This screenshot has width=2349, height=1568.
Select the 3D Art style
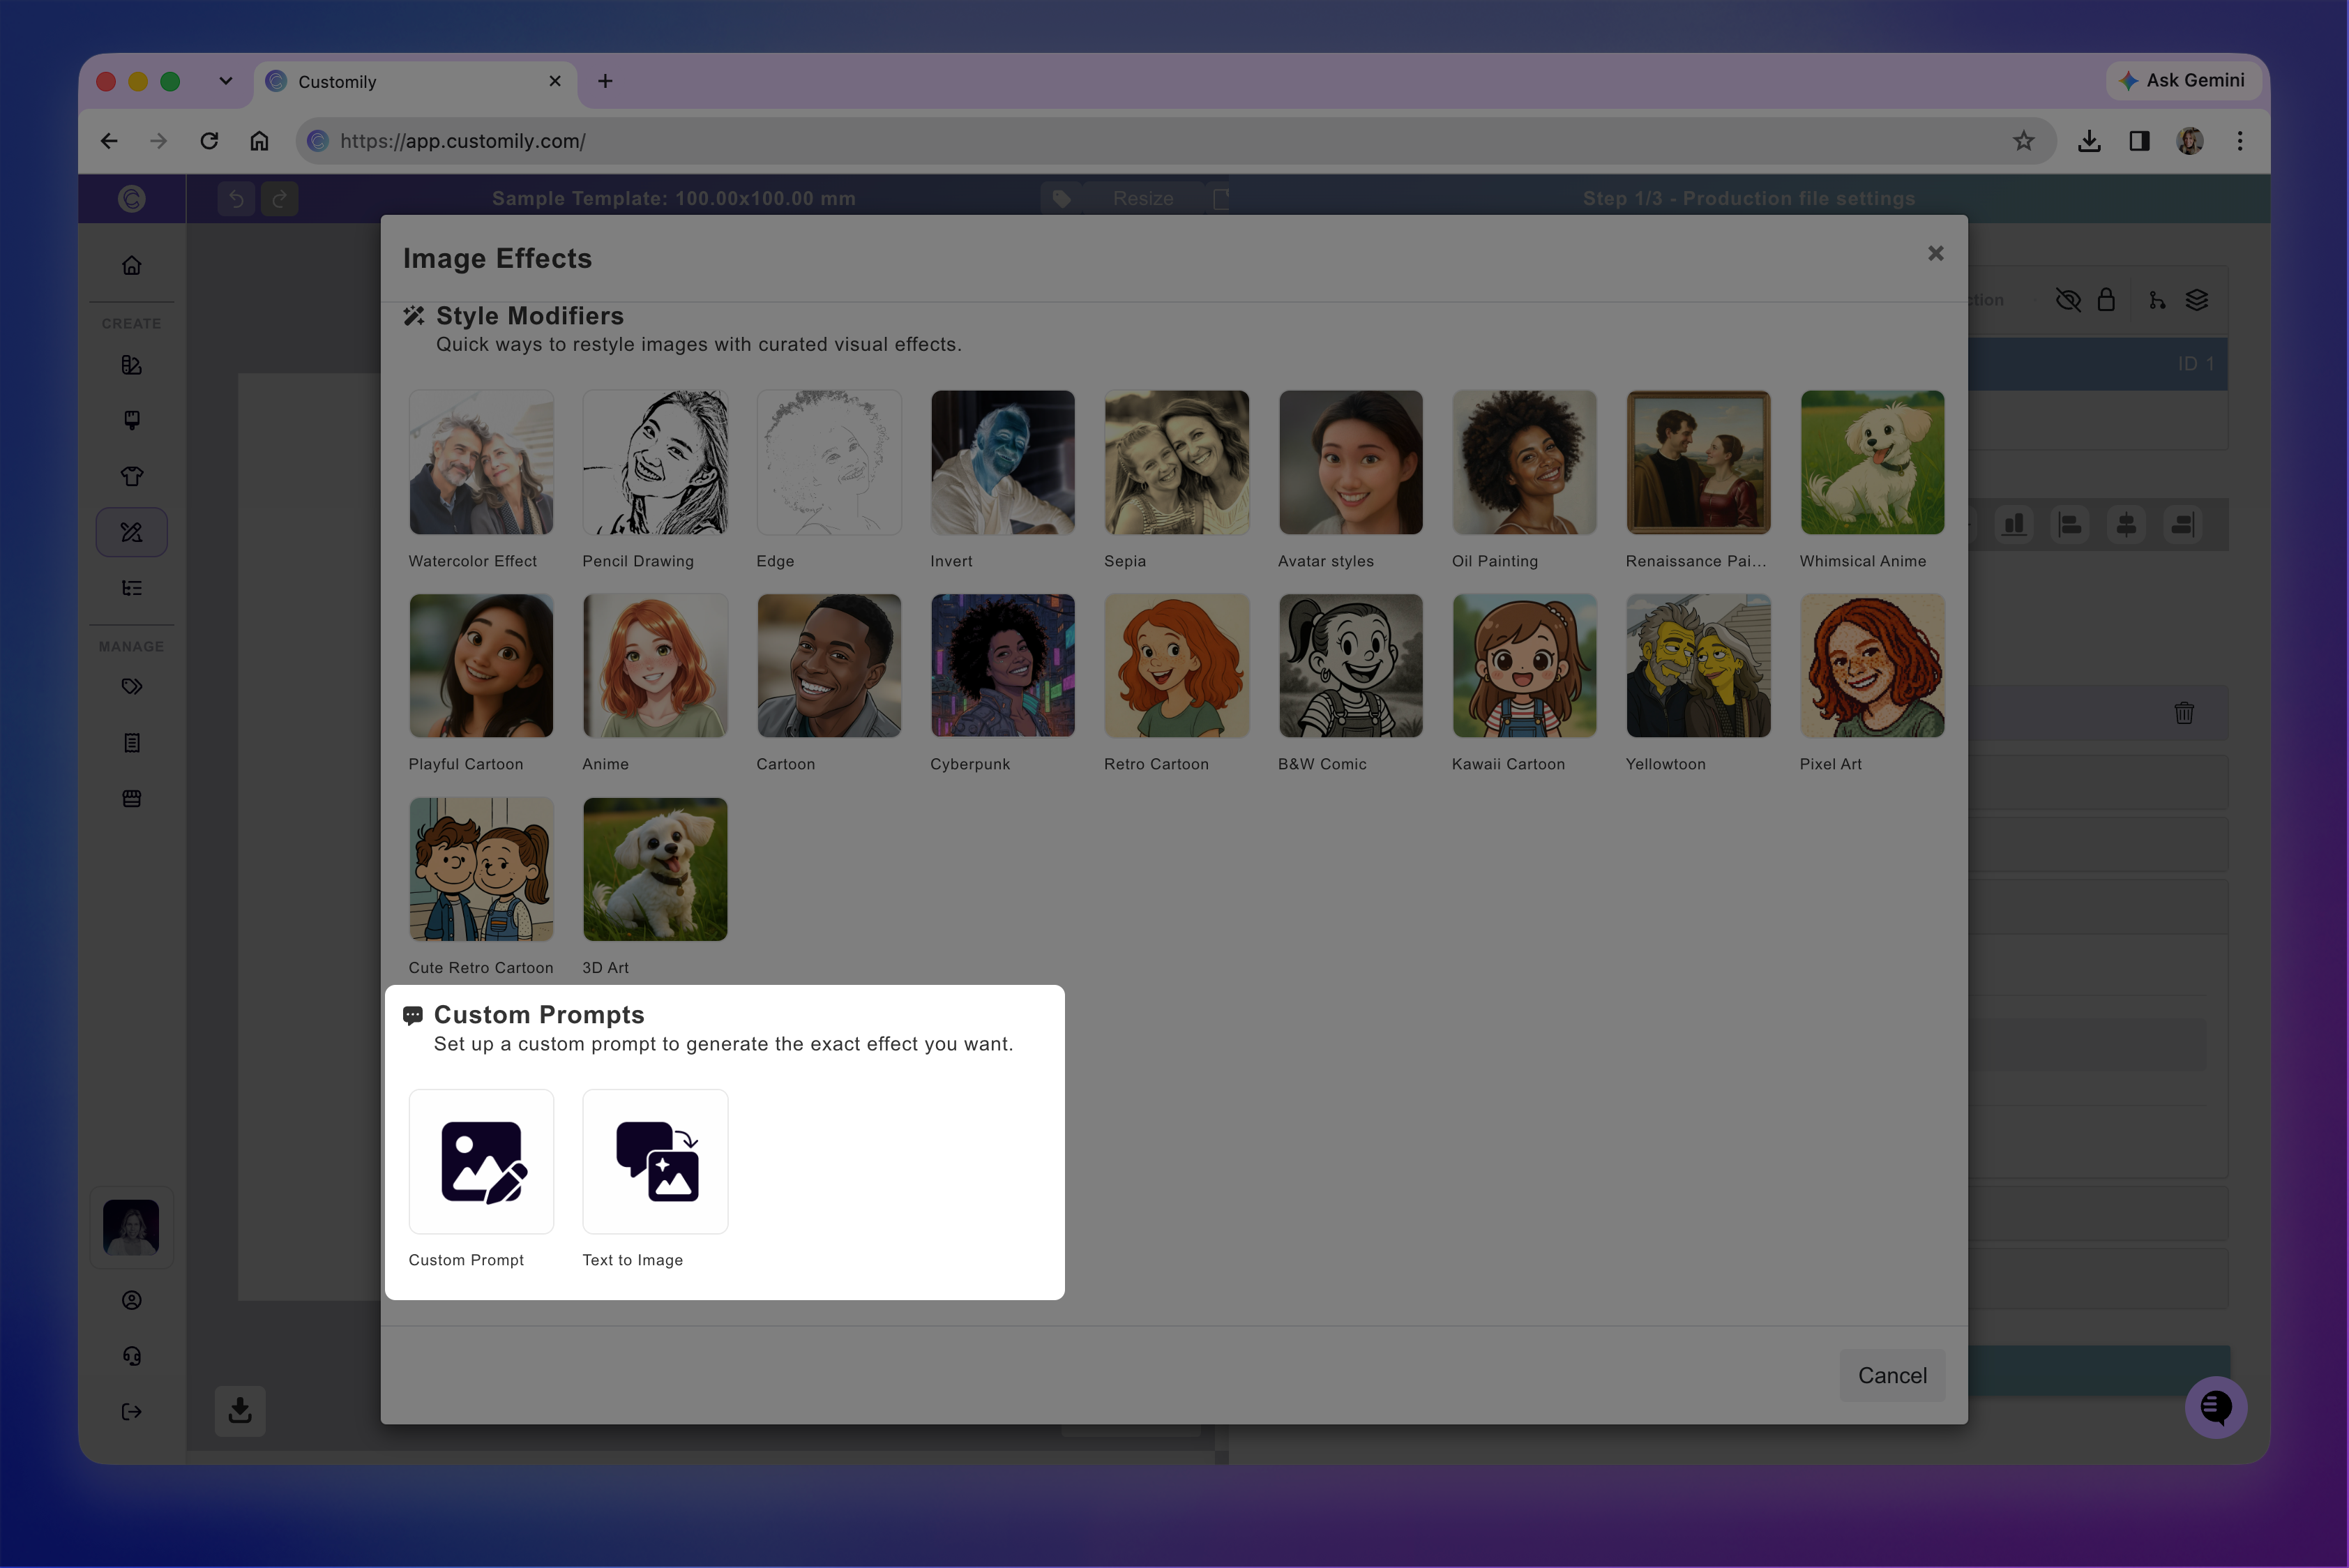click(x=655, y=869)
